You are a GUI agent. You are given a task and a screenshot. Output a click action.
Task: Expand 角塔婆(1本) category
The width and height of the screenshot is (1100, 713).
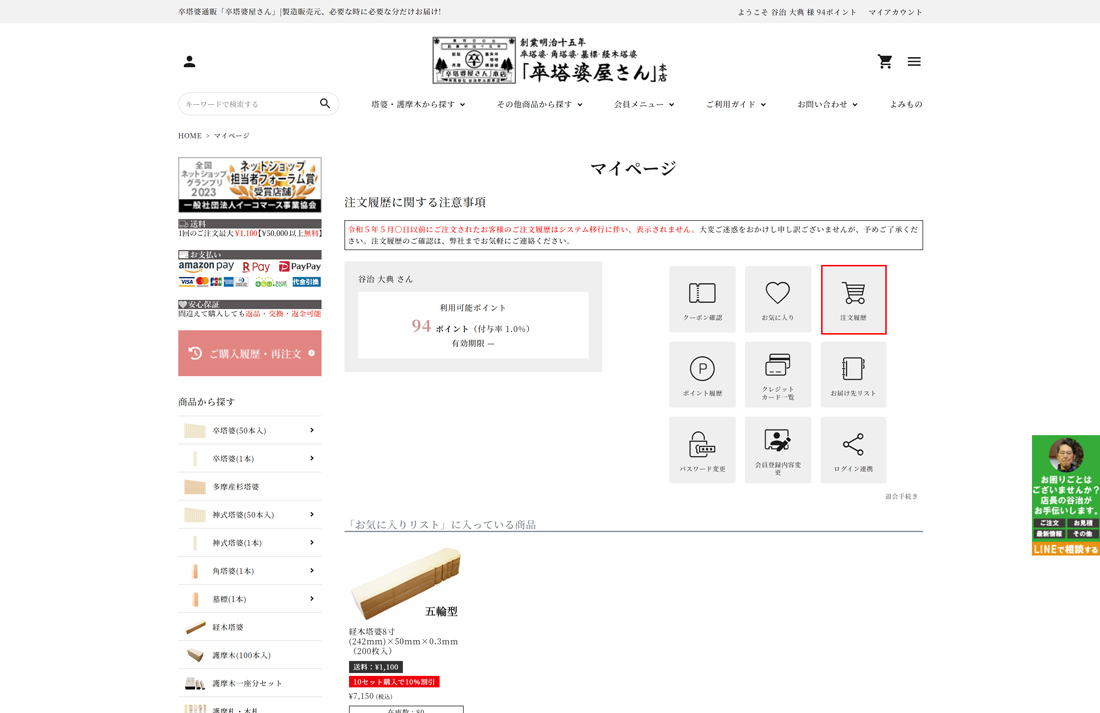[x=250, y=571]
